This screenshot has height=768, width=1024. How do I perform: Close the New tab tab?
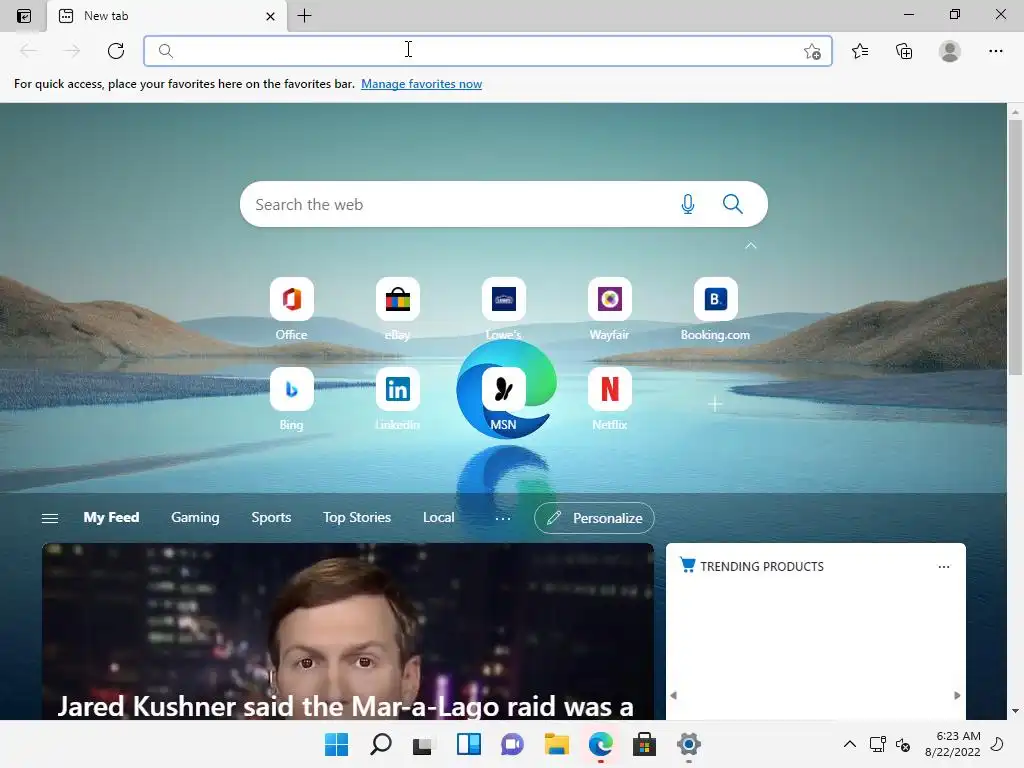point(270,16)
